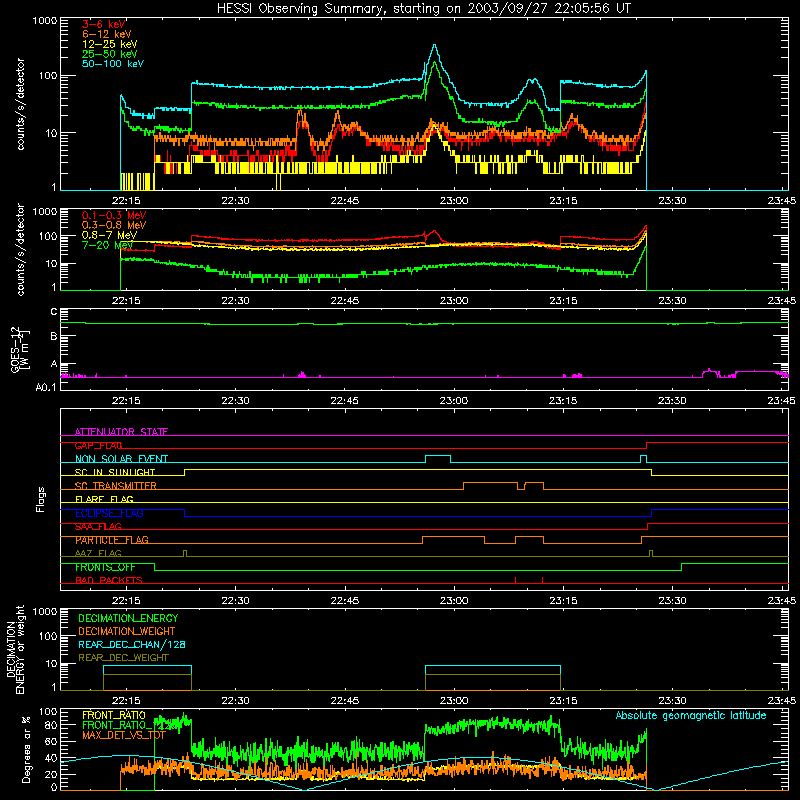Click the Absolute geomagnetic latitude label
800x800 pixels.
pyautogui.click(x=691, y=715)
